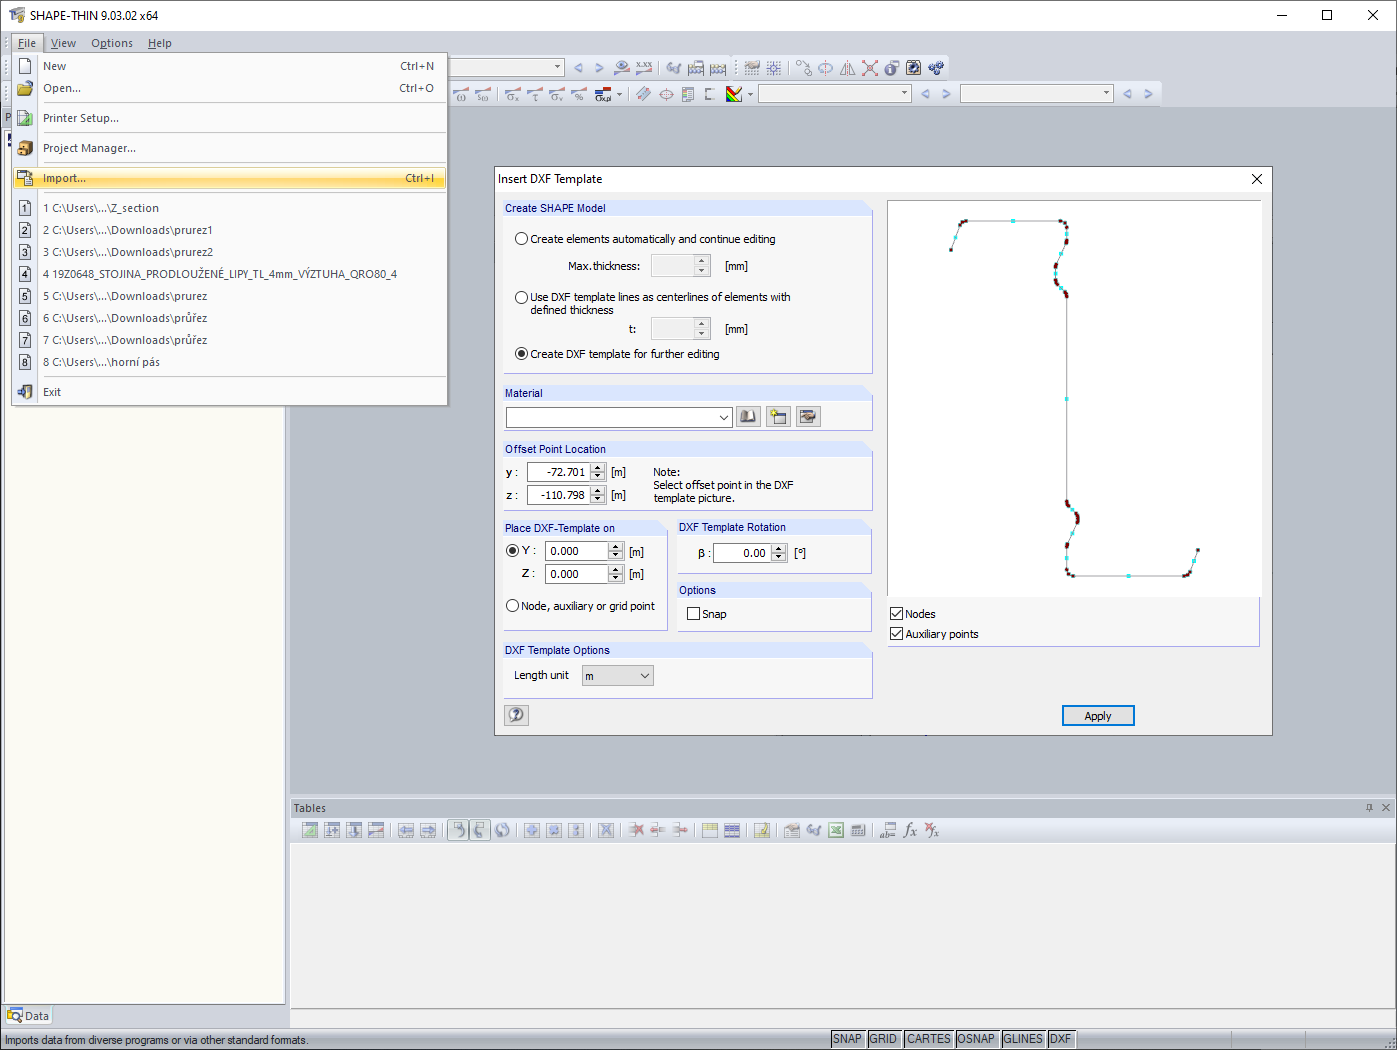This screenshot has width=1397, height=1050.
Task: Click the info icon in the toolbar
Action: coord(891,67)
